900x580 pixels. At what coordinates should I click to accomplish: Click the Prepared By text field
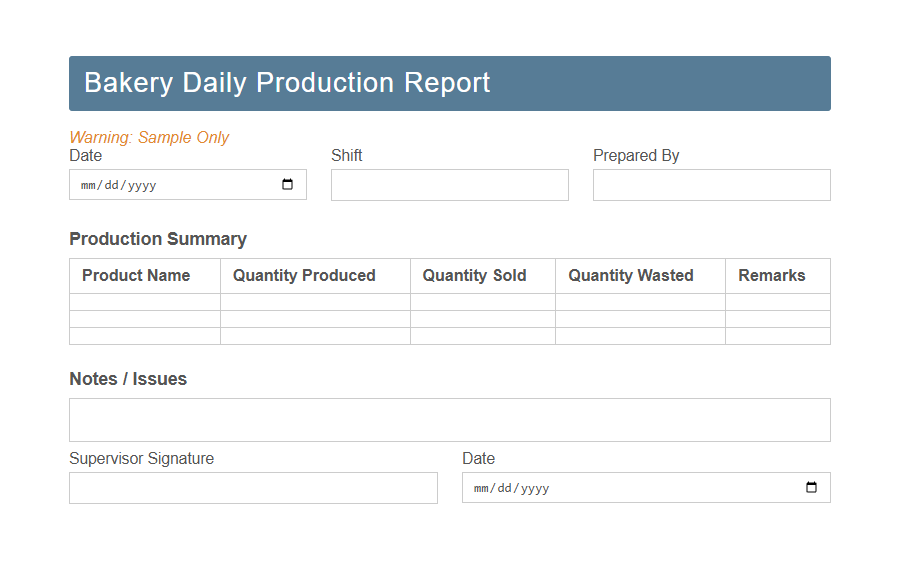[x=711, y=184]
